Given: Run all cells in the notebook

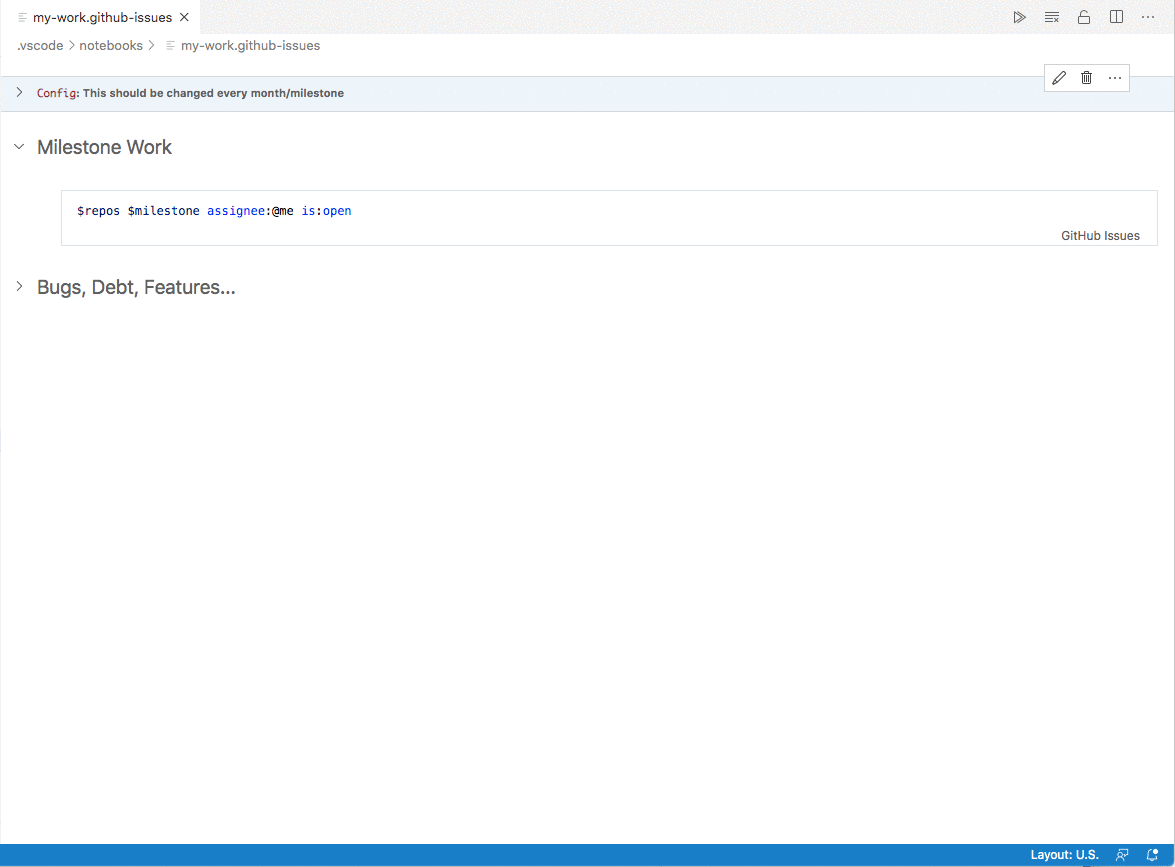Looking at the screenshot, I should [x=1019, y=16].
